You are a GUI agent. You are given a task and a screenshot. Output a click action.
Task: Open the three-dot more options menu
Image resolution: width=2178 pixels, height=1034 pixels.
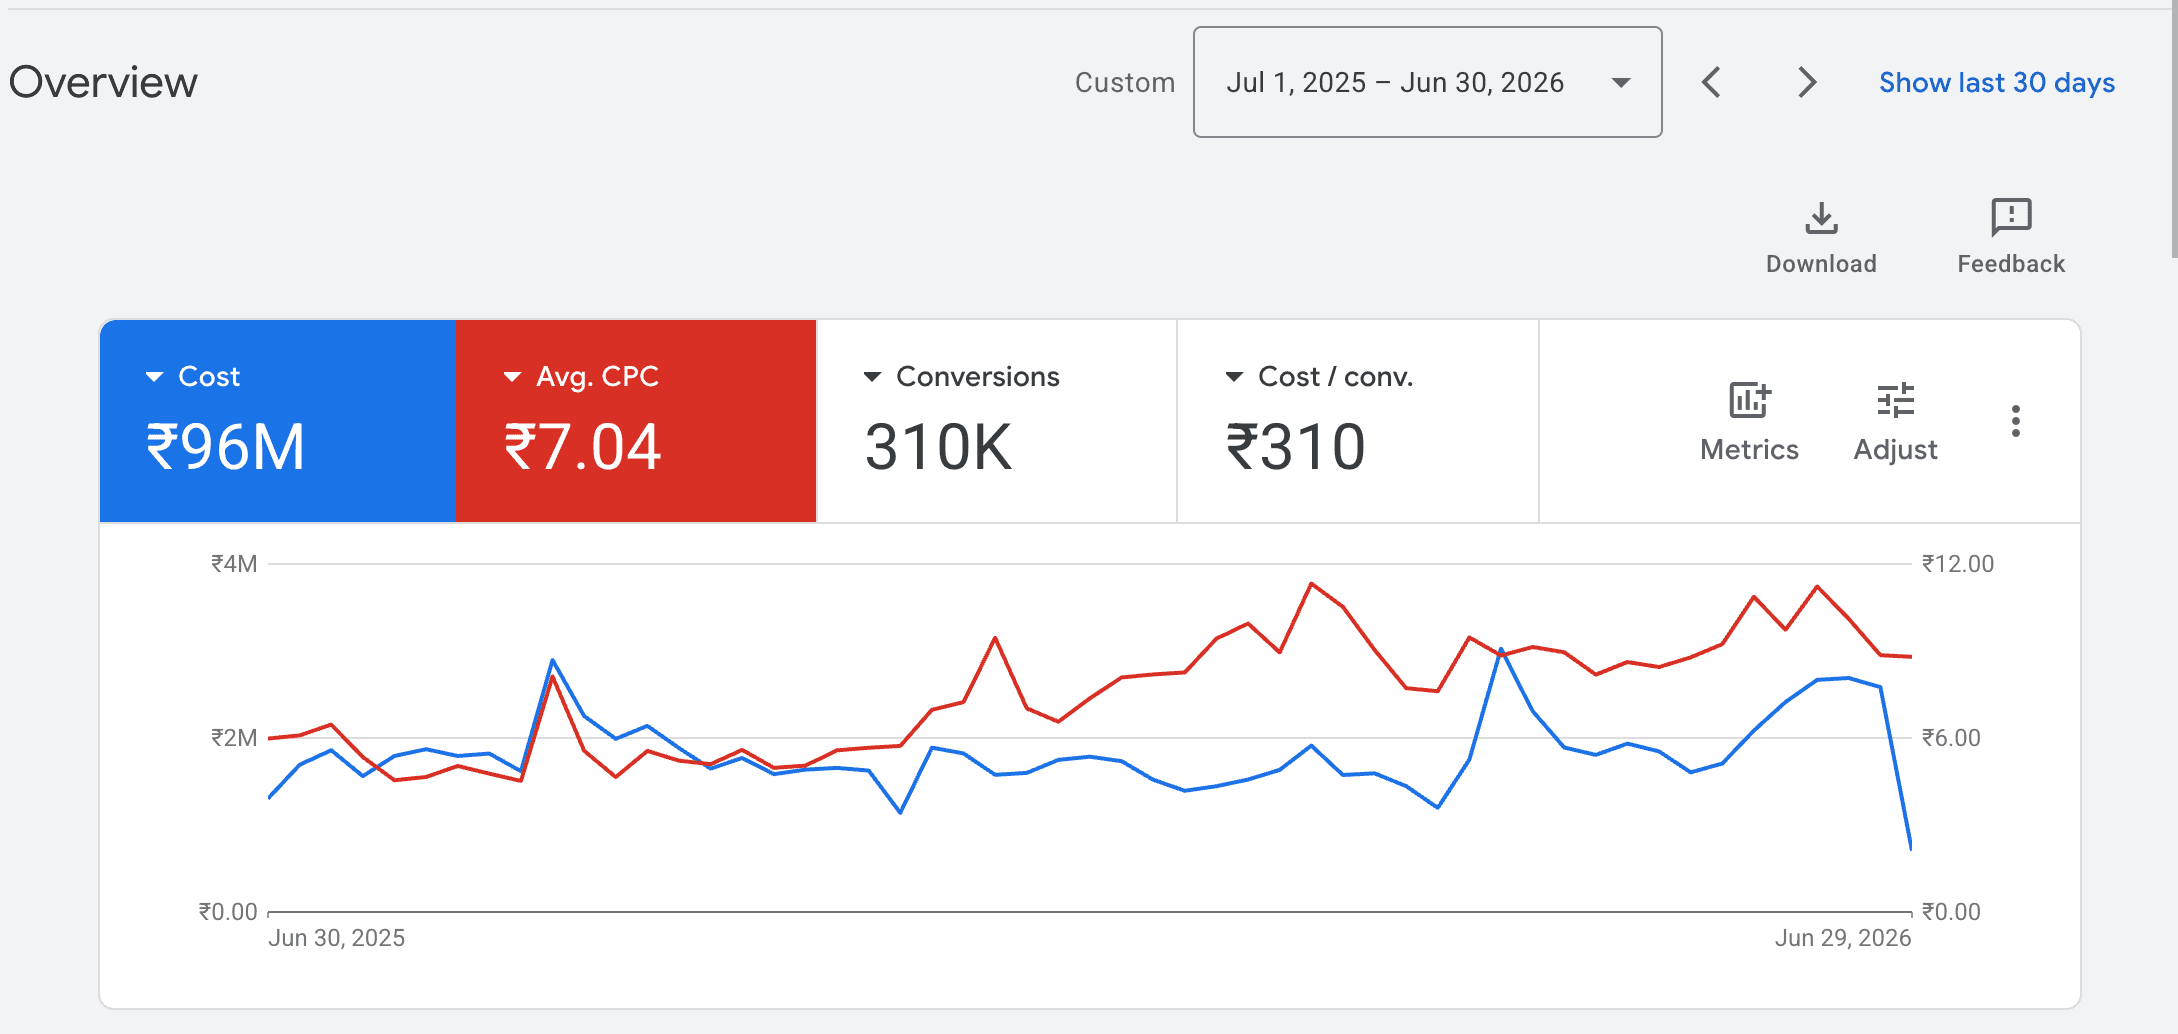[x=2016, y=421]
